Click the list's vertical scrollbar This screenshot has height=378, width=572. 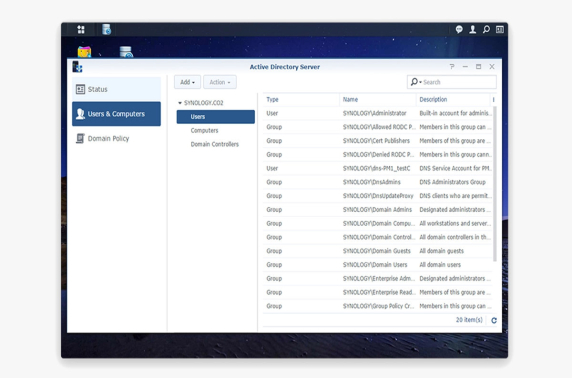coord(495,184)
